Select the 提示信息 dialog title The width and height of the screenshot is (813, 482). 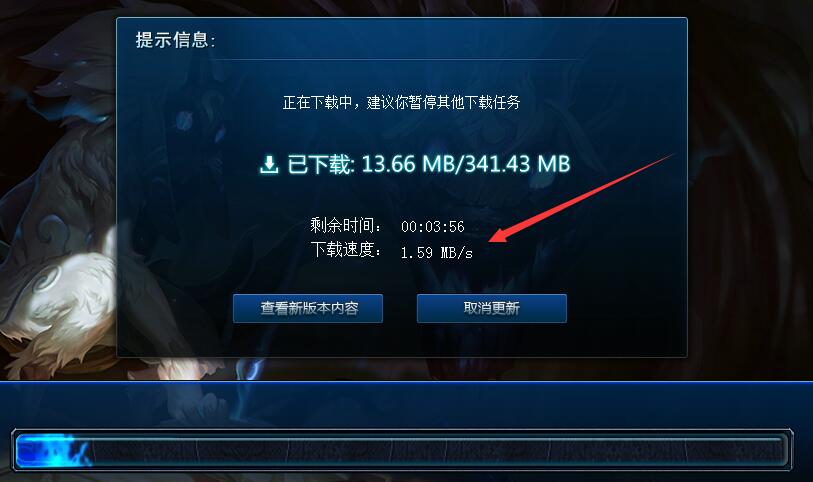pos(175,40)
